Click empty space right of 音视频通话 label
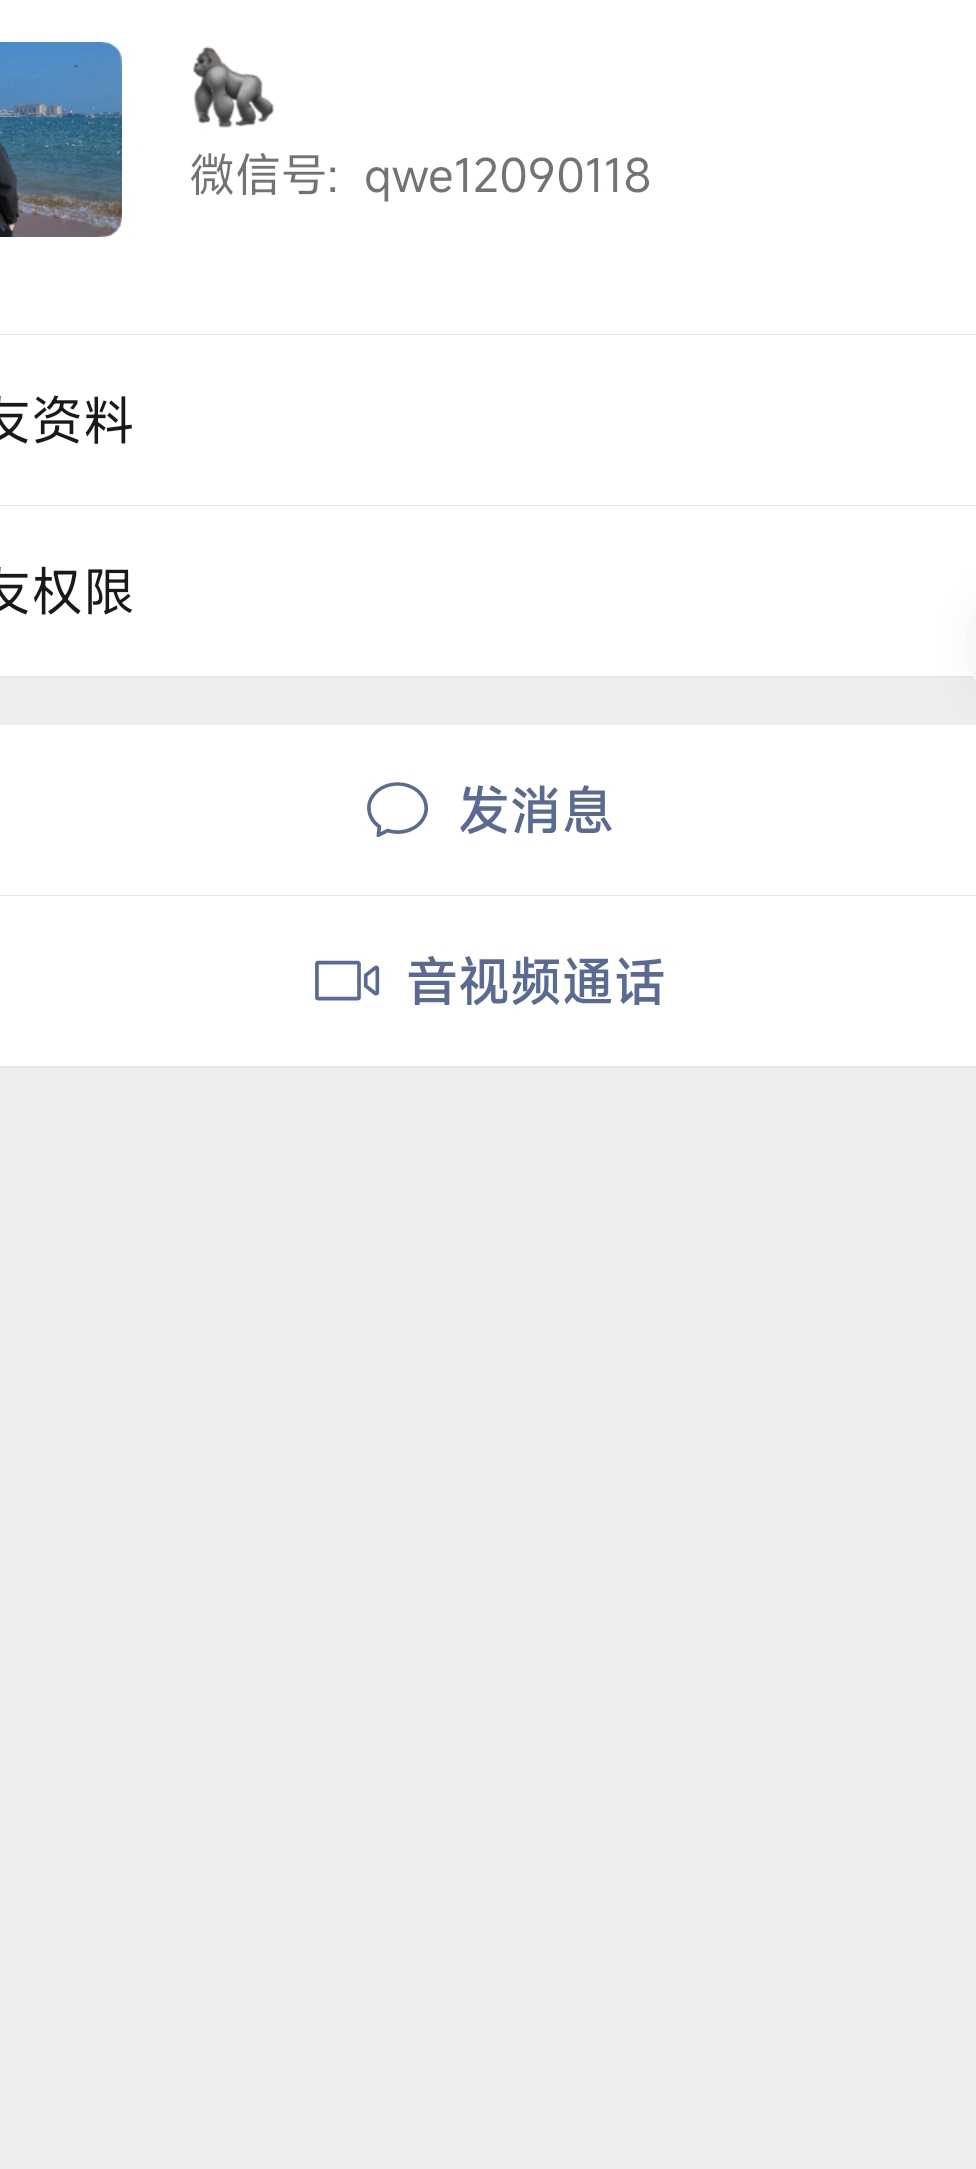The height and width of the screenshot is (2169, 976). click(x=820, y=981)
